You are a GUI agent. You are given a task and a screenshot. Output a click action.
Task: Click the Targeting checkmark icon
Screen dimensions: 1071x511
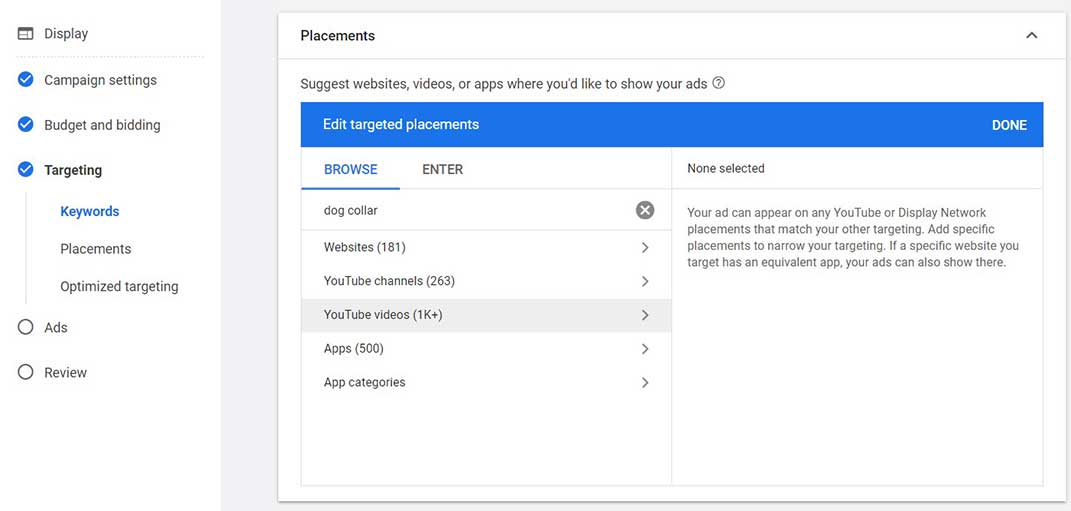coord(25,169)
